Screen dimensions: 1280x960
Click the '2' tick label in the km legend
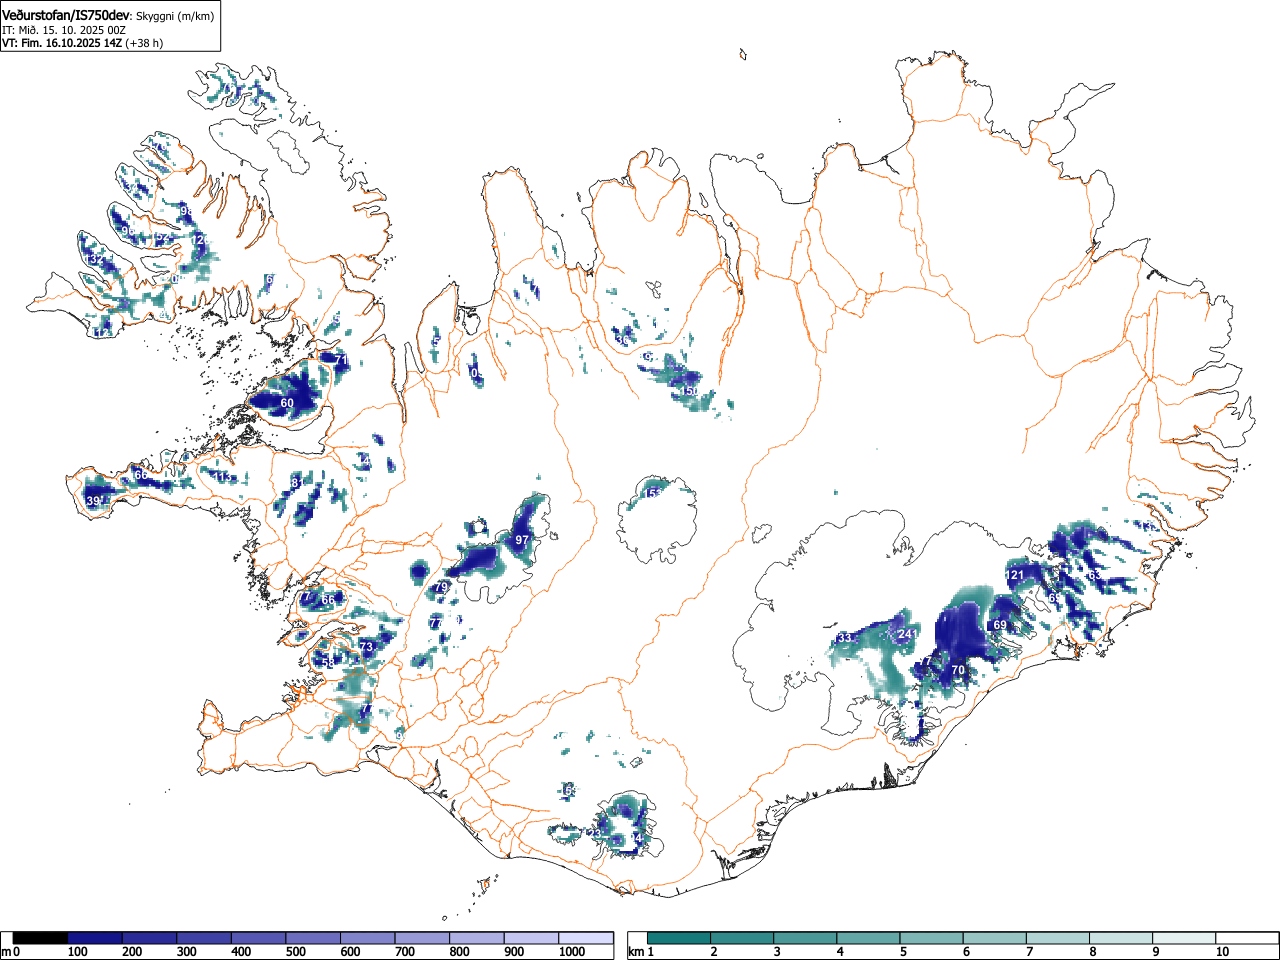(x=713, y=952)
